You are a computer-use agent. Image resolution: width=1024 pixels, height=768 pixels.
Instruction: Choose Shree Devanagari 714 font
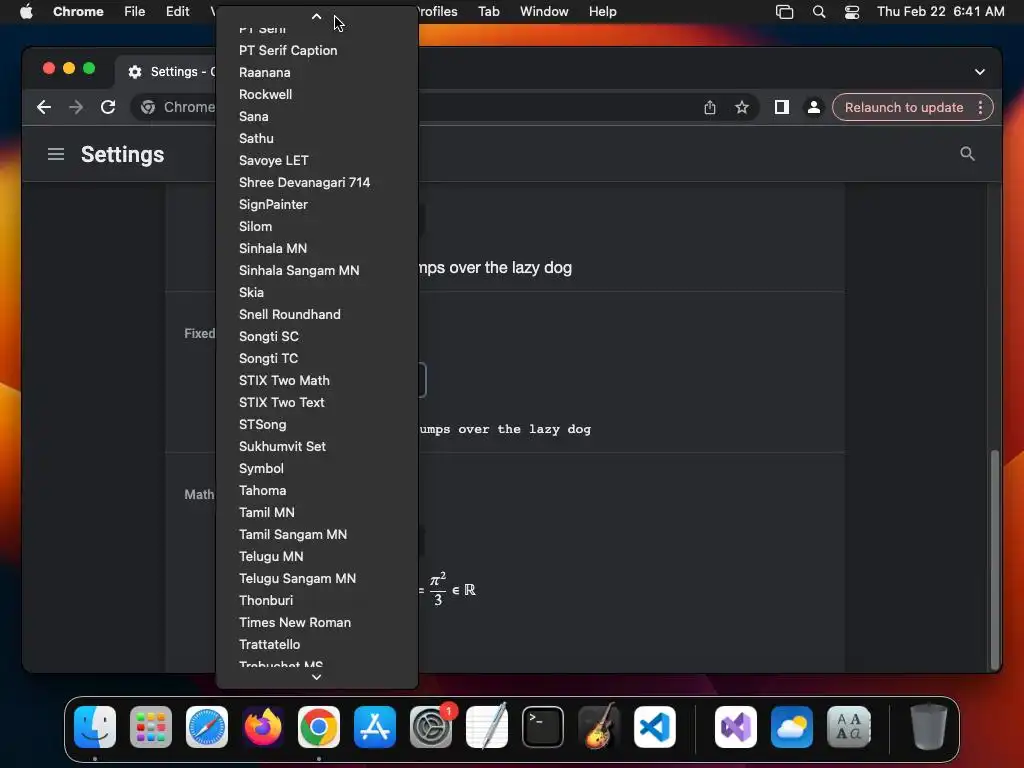coord(317,182)
